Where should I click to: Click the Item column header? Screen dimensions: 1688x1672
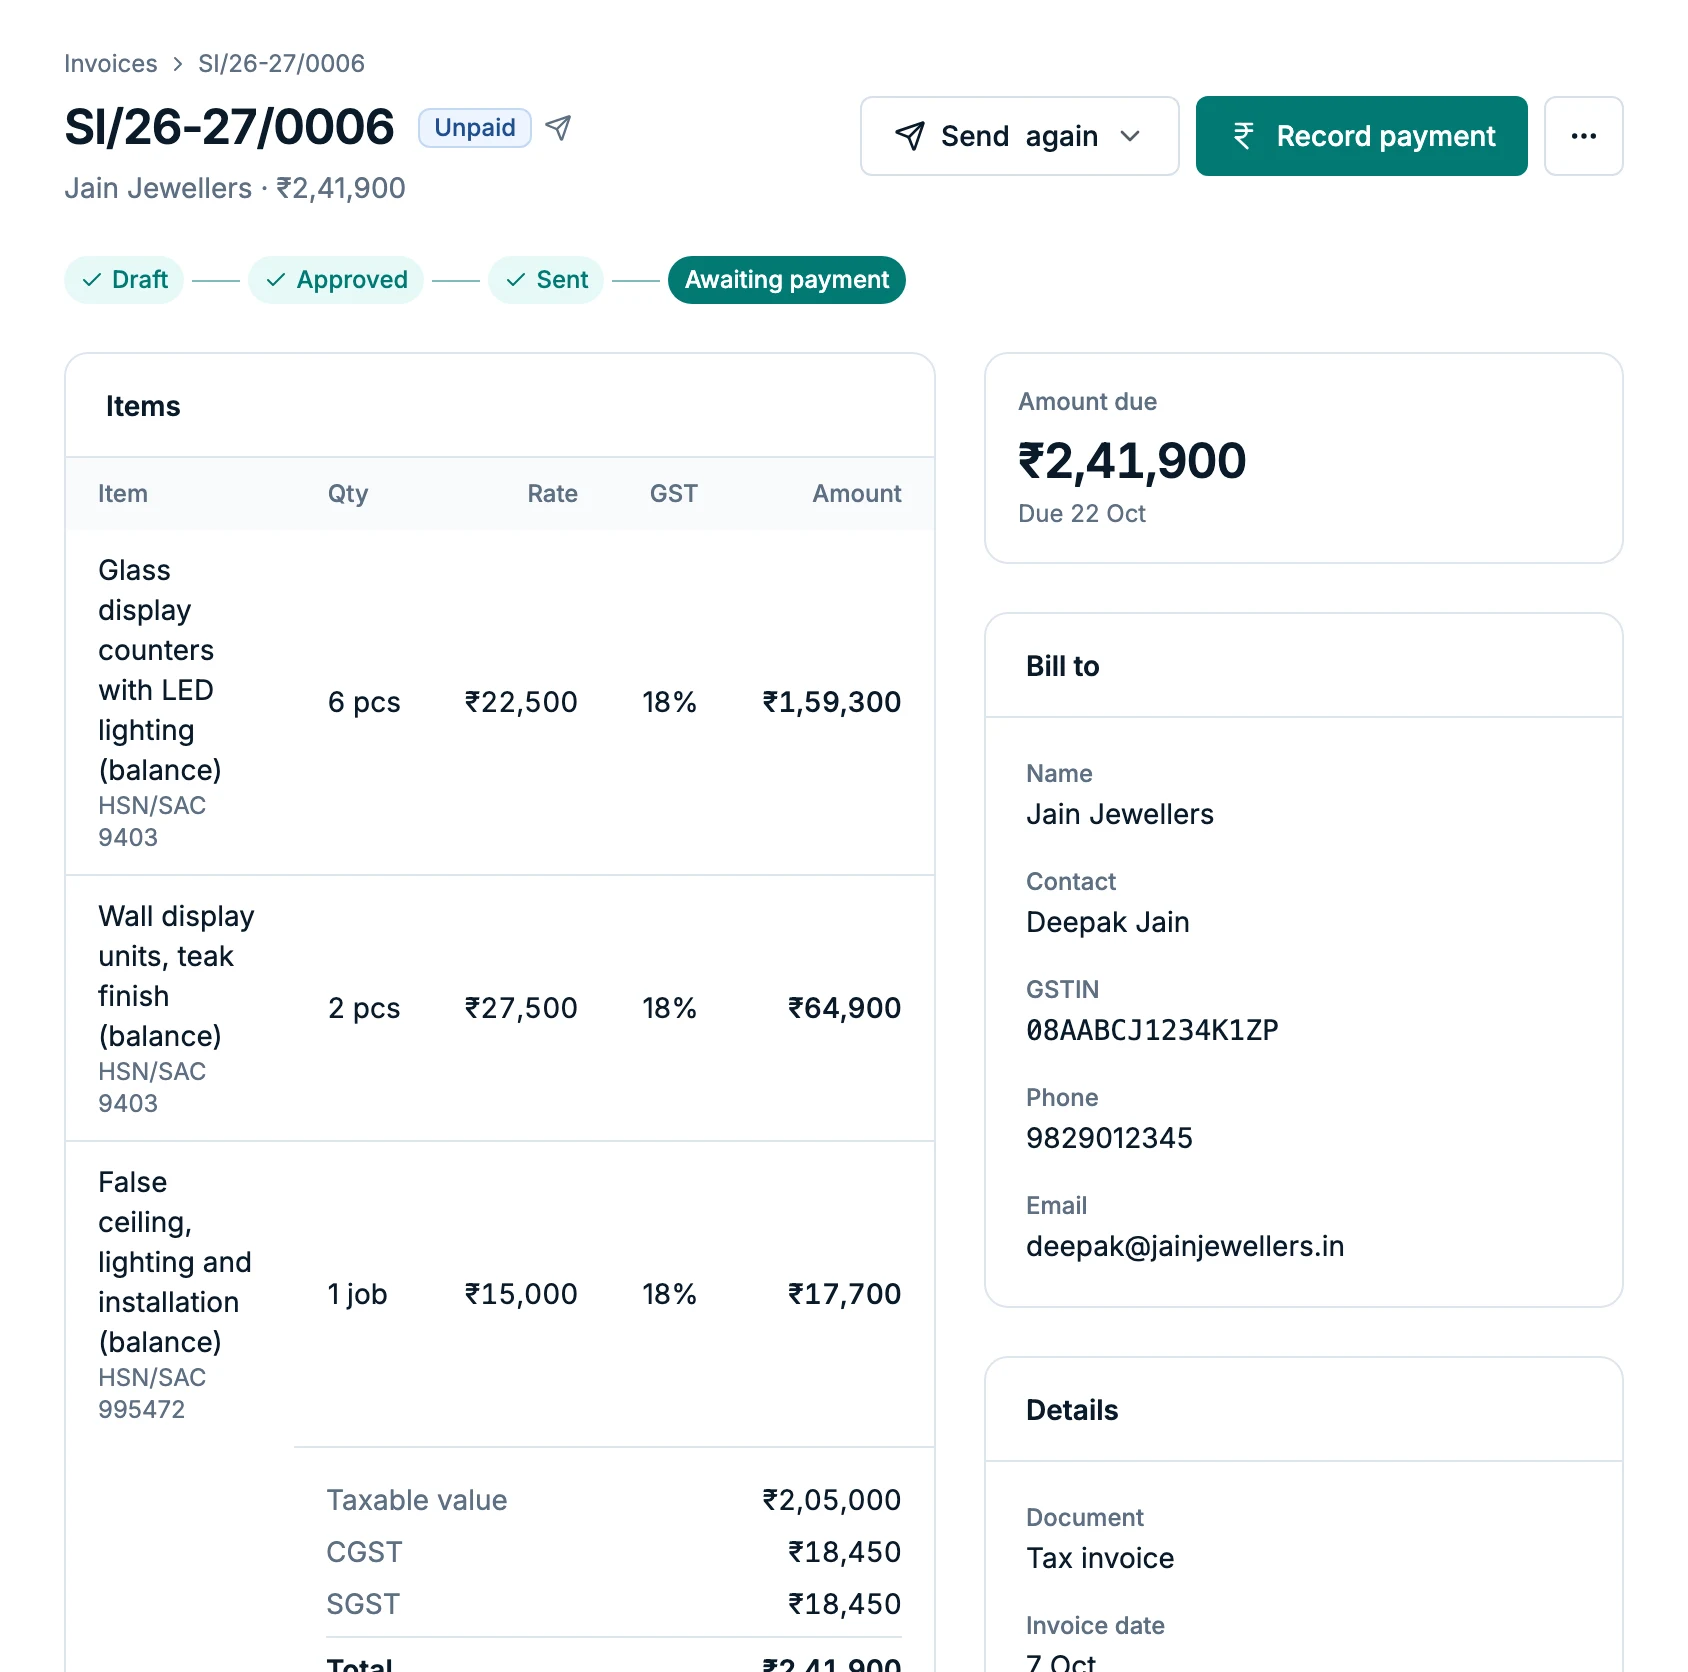[x=123, y=494]
